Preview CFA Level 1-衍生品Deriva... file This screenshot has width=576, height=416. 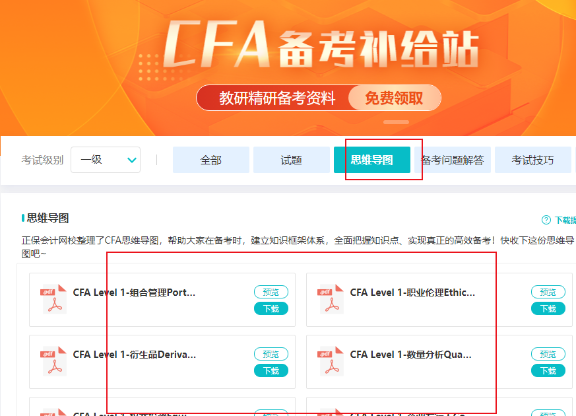[271, 354]
